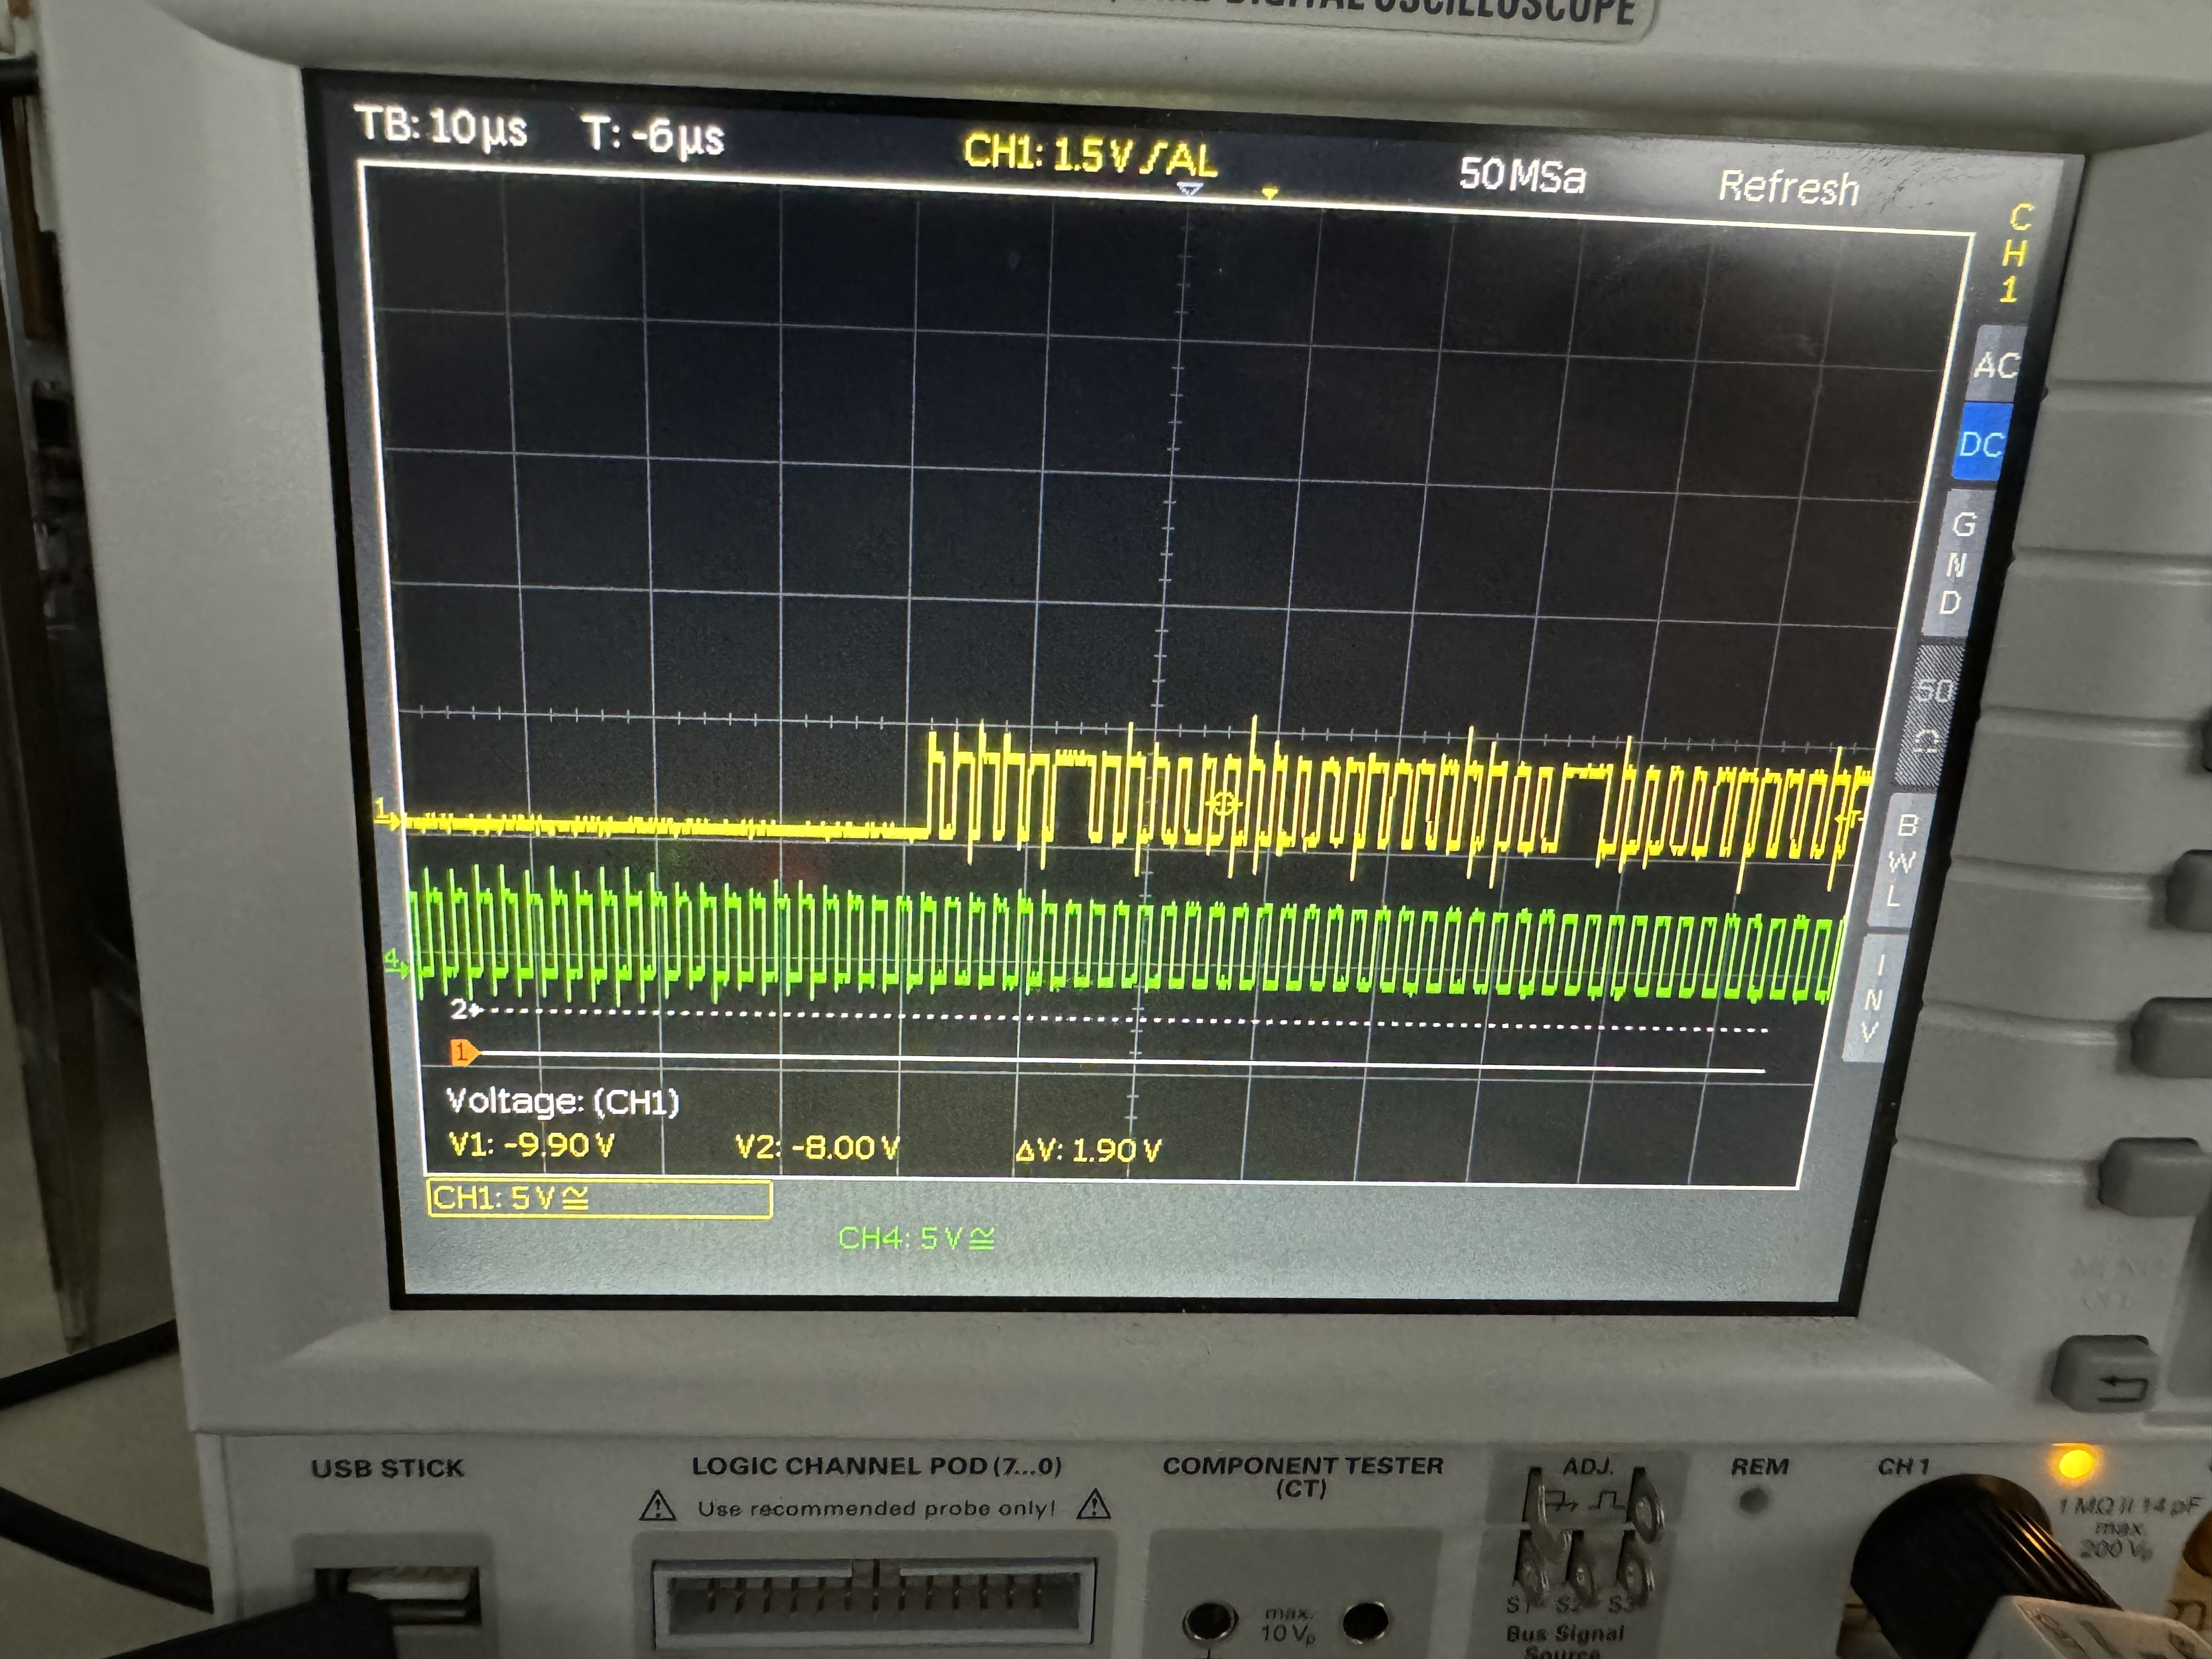This screenshot has width=2212, height=1659.
Task: Toggle the GND coupling softkey
Action: coord(1957,563)
